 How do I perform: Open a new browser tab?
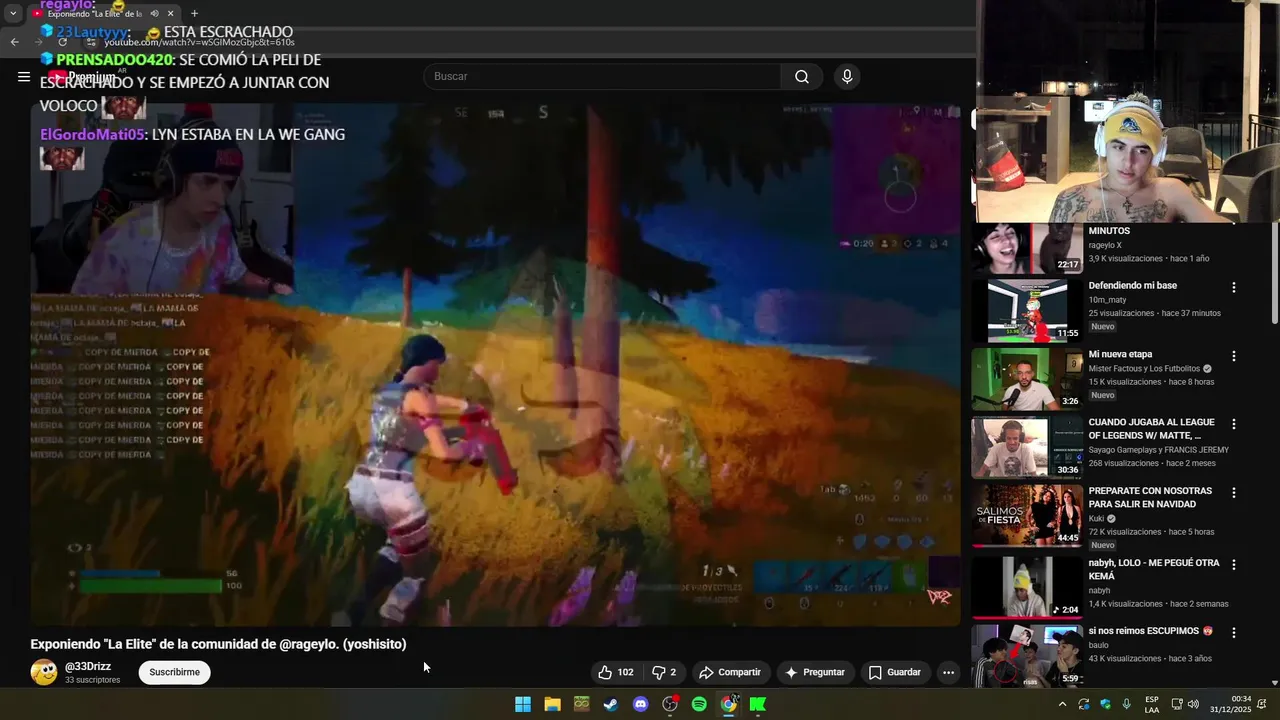coord(194,13)
